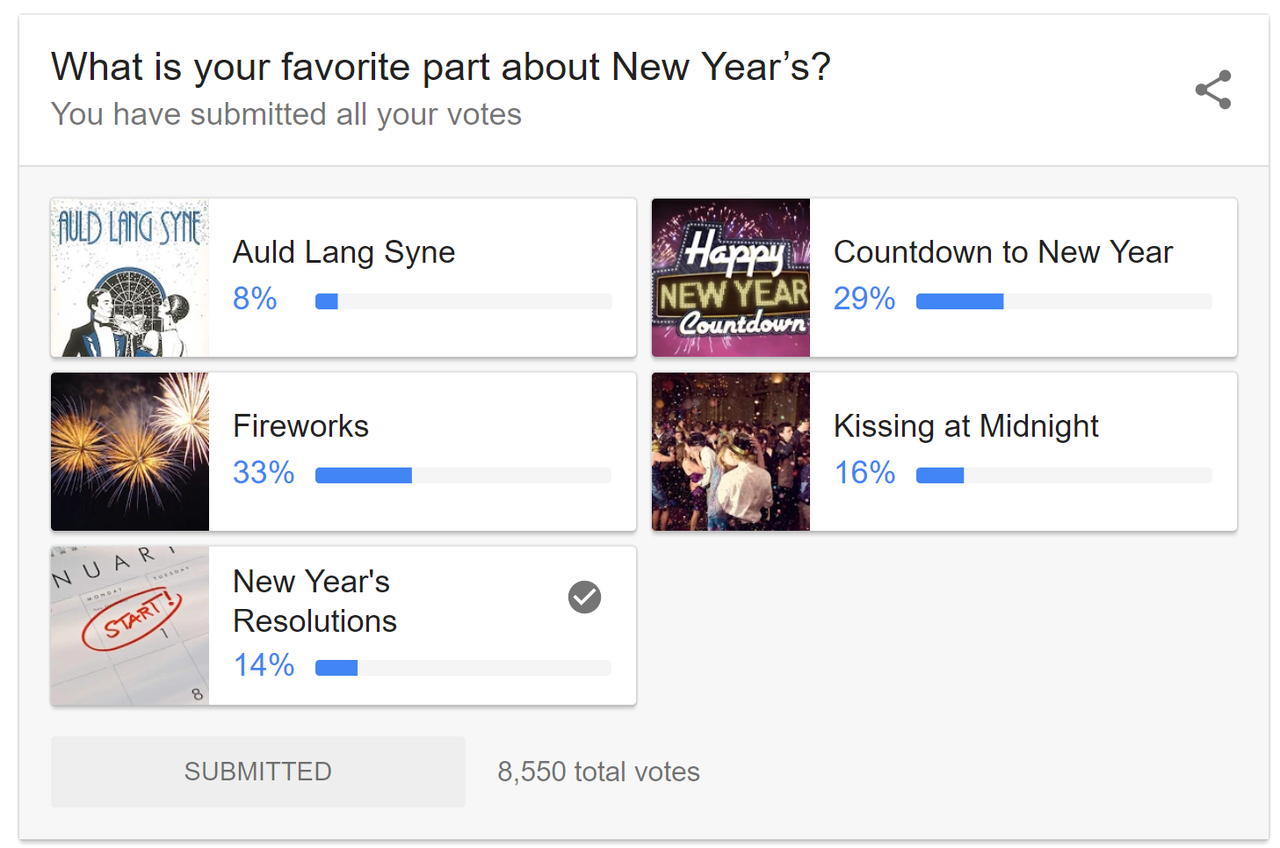Screen dimensions: 1280x848
Task: Click the 8,550 total votes text
Action: (x=599, y=772)
